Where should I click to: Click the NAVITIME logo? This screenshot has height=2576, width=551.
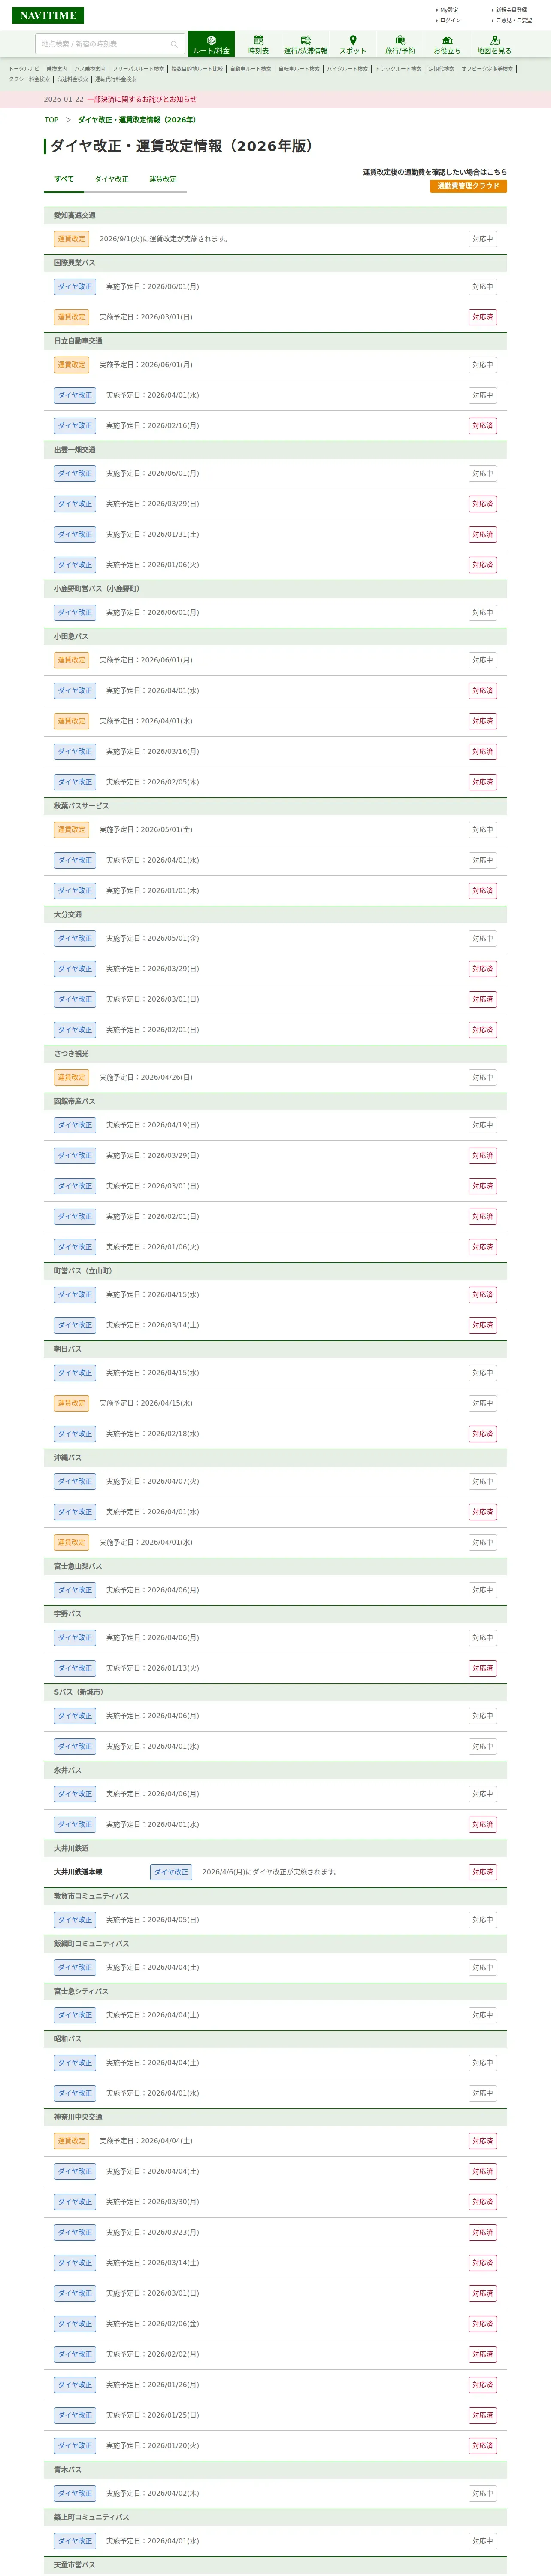47,15
